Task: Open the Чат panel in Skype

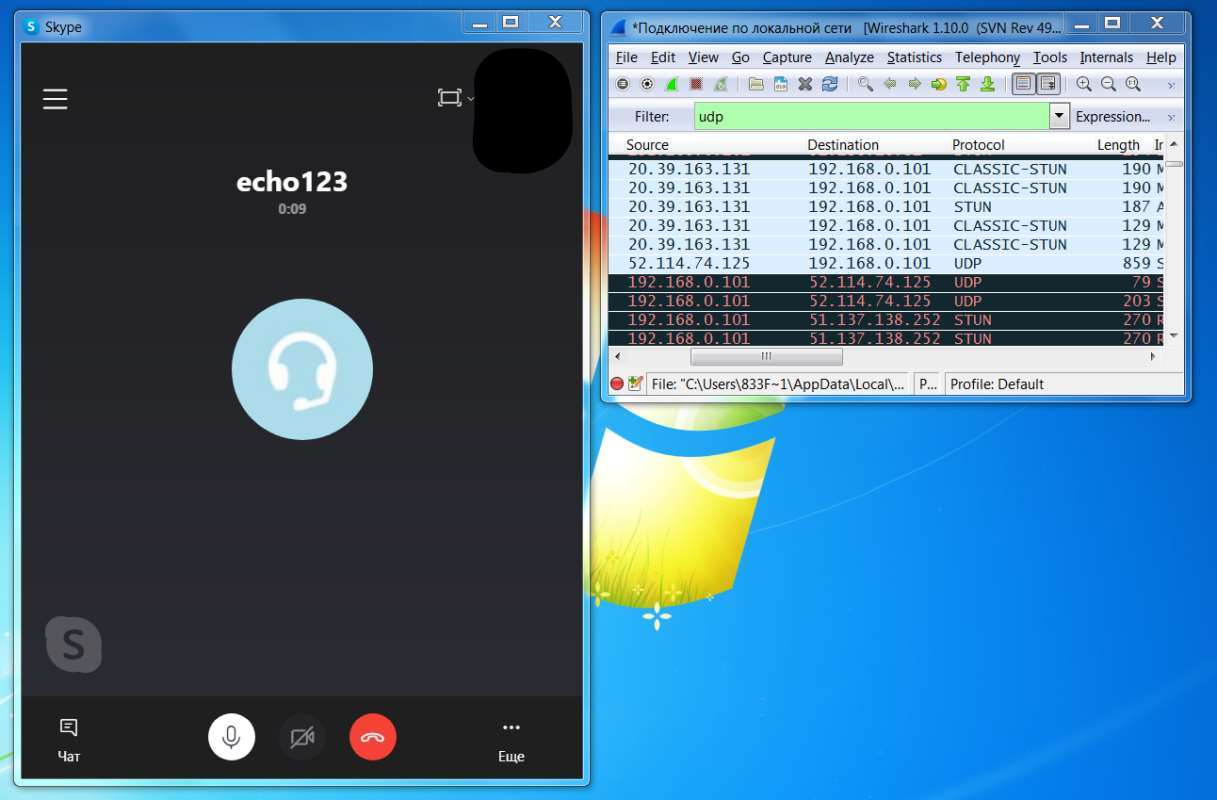Action: [x=68, y=739]
